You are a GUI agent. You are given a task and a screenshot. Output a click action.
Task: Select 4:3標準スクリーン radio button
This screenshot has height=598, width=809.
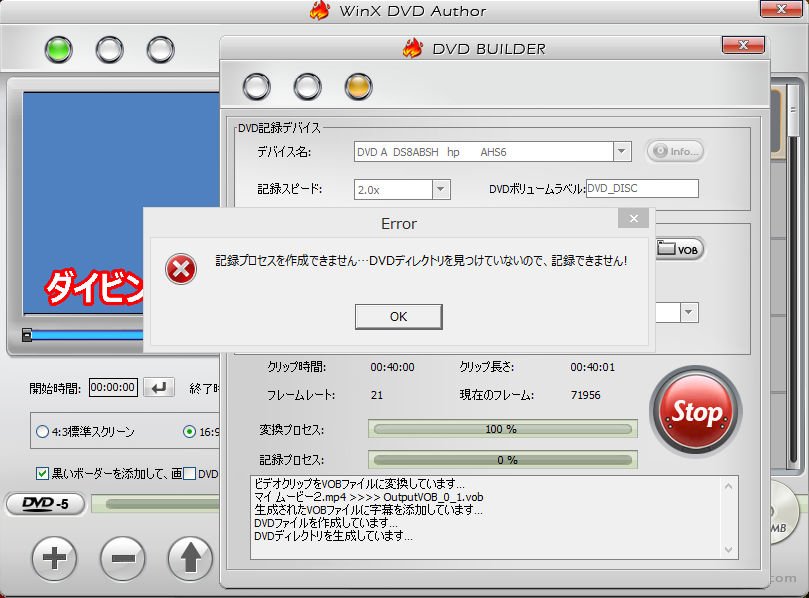[x=42, y=431]
